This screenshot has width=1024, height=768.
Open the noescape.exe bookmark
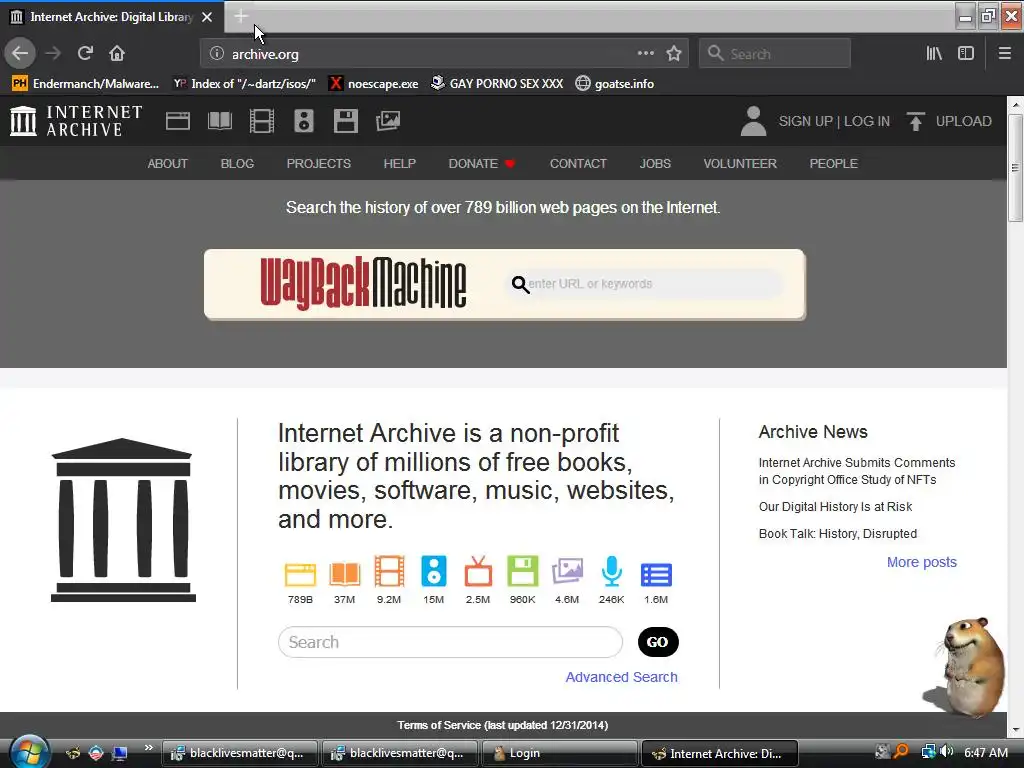click(374, 84)
